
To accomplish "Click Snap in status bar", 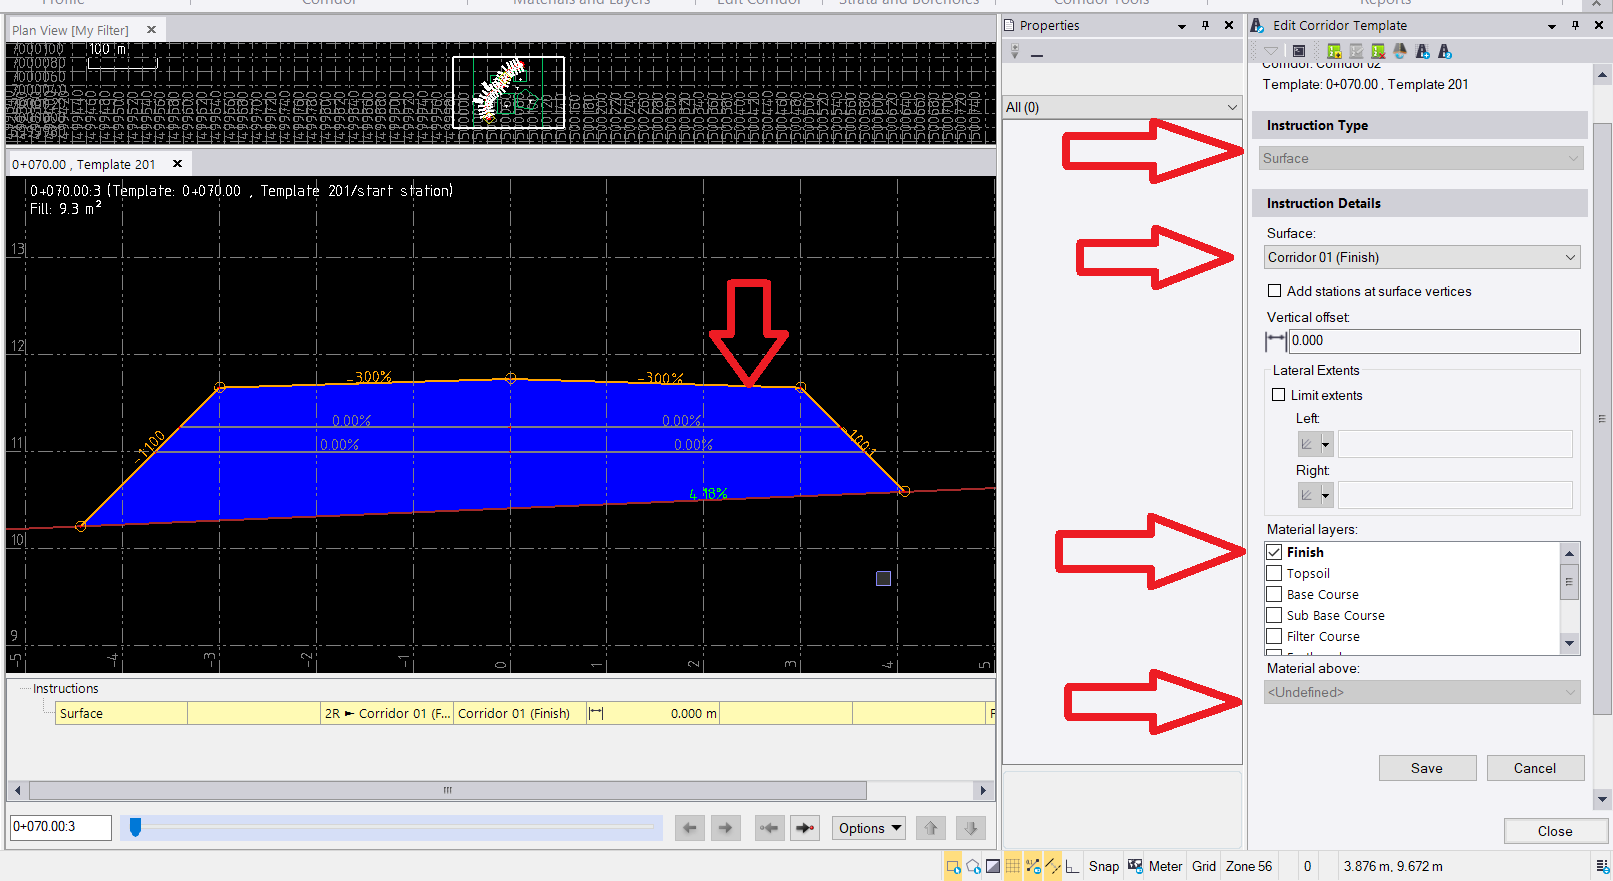I will click(1104, 866).
